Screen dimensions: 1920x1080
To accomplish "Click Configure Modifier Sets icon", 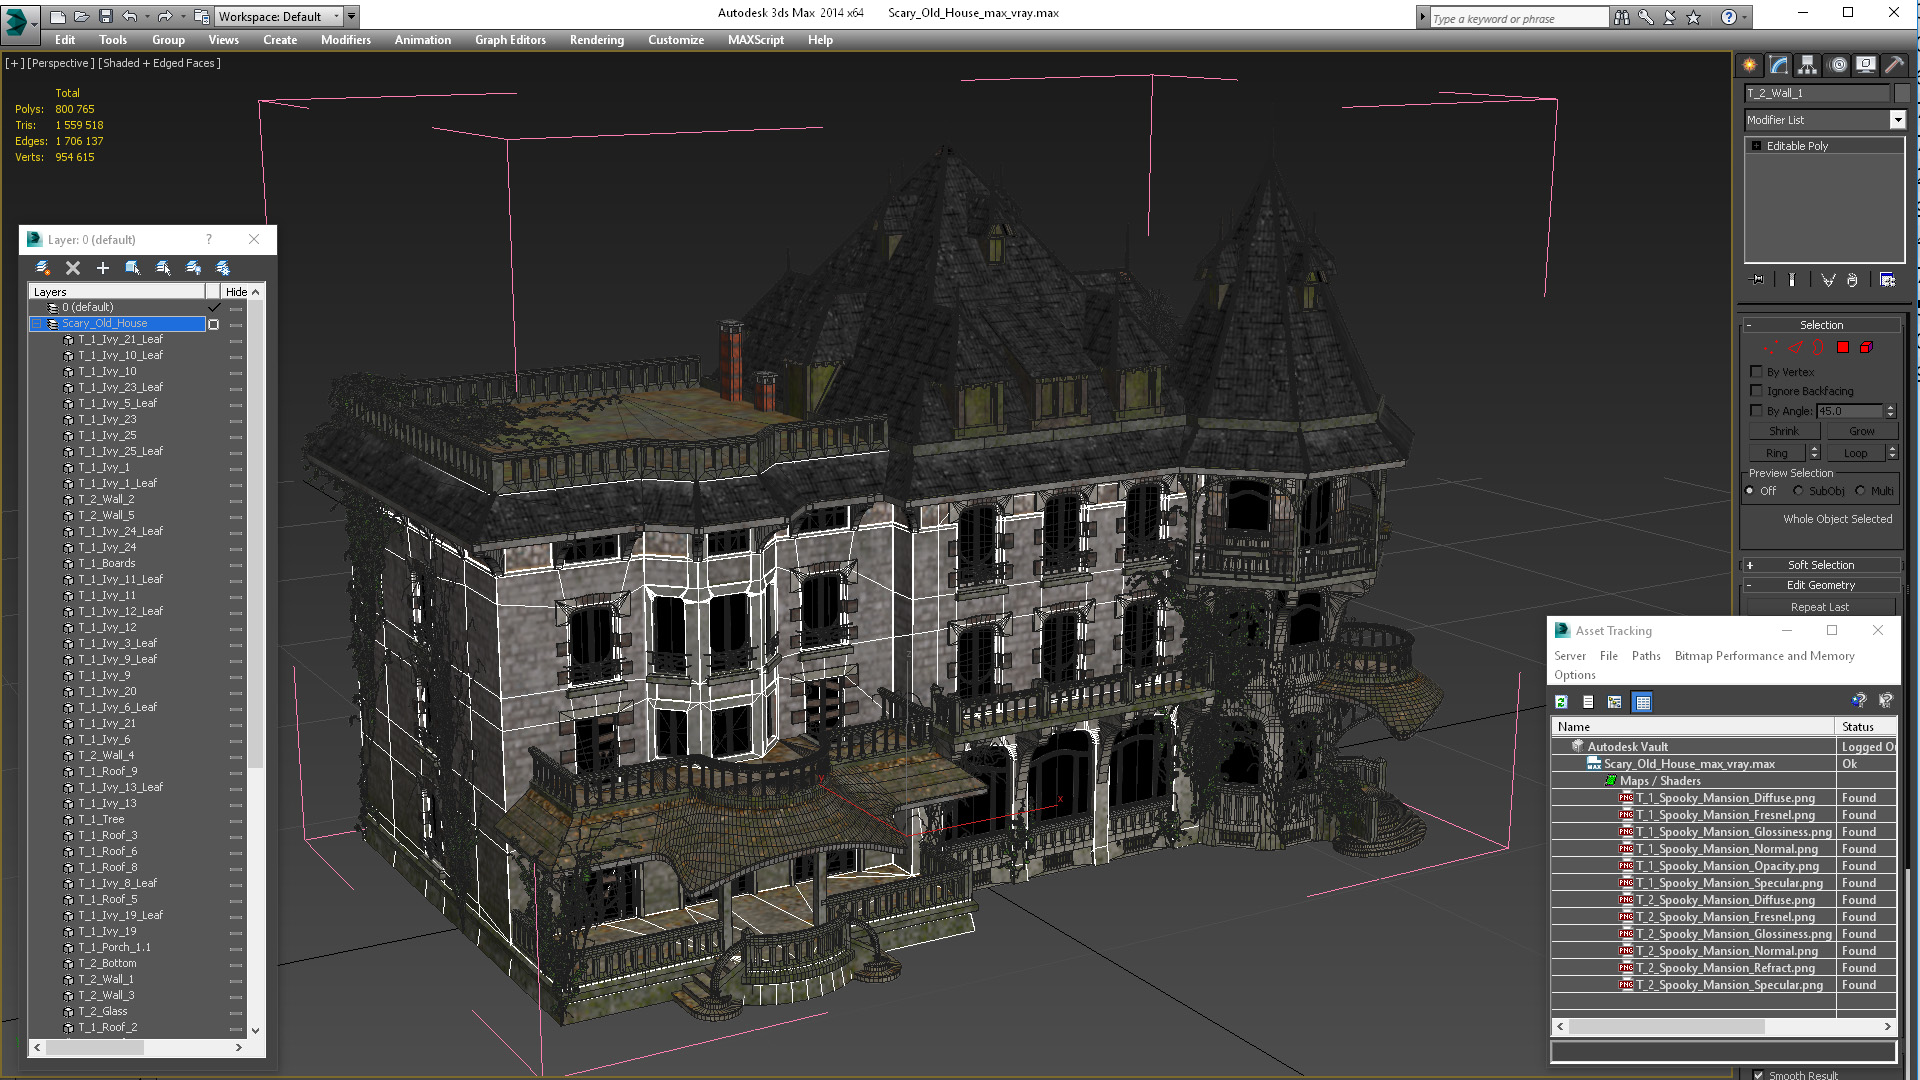I will pos(1887,280).
